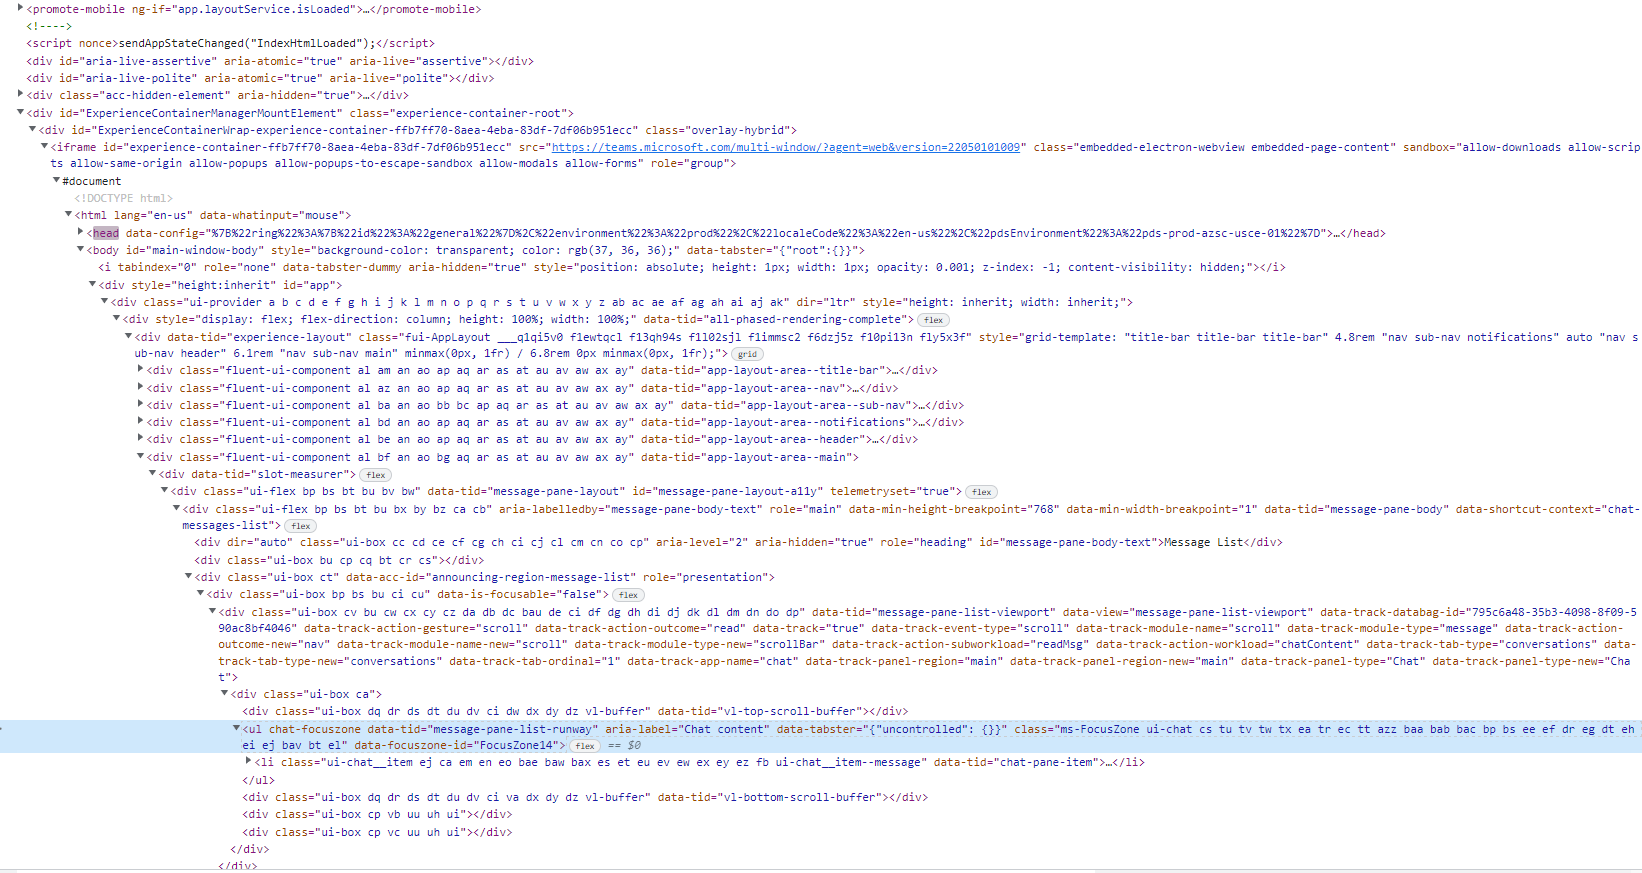The width and height of the screenshot is (1642, 873).
Task: Collapse the html lang="en-us" node
Action: [x=69, y=214]
